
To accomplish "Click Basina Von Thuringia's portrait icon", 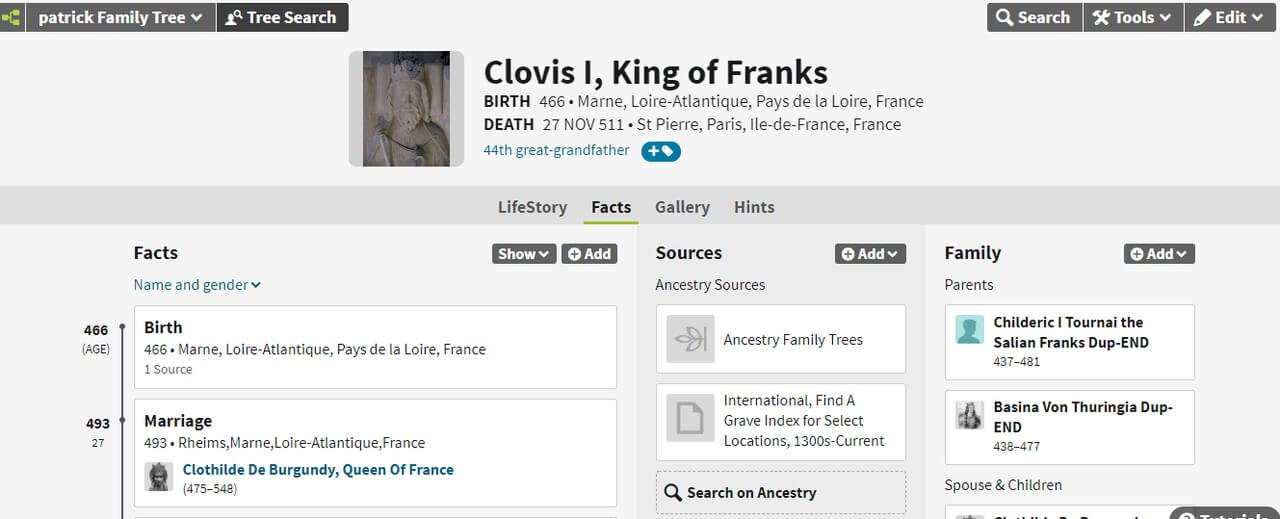I will point(969,415).
